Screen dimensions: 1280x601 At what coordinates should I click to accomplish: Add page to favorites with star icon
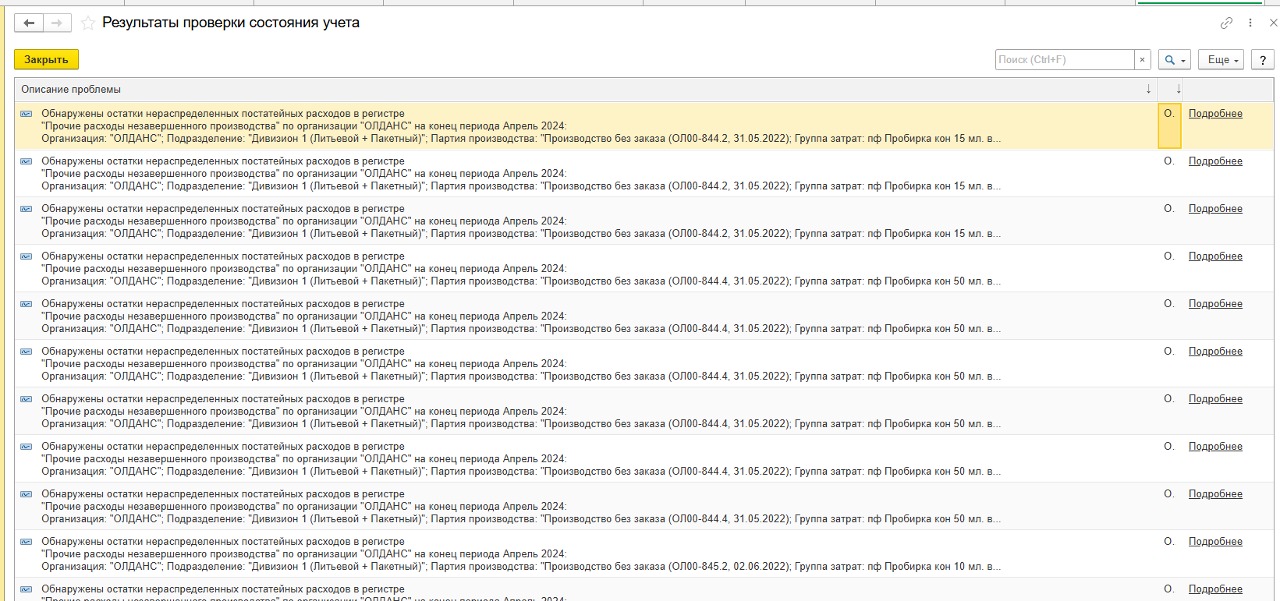click(x=87, y=23)
